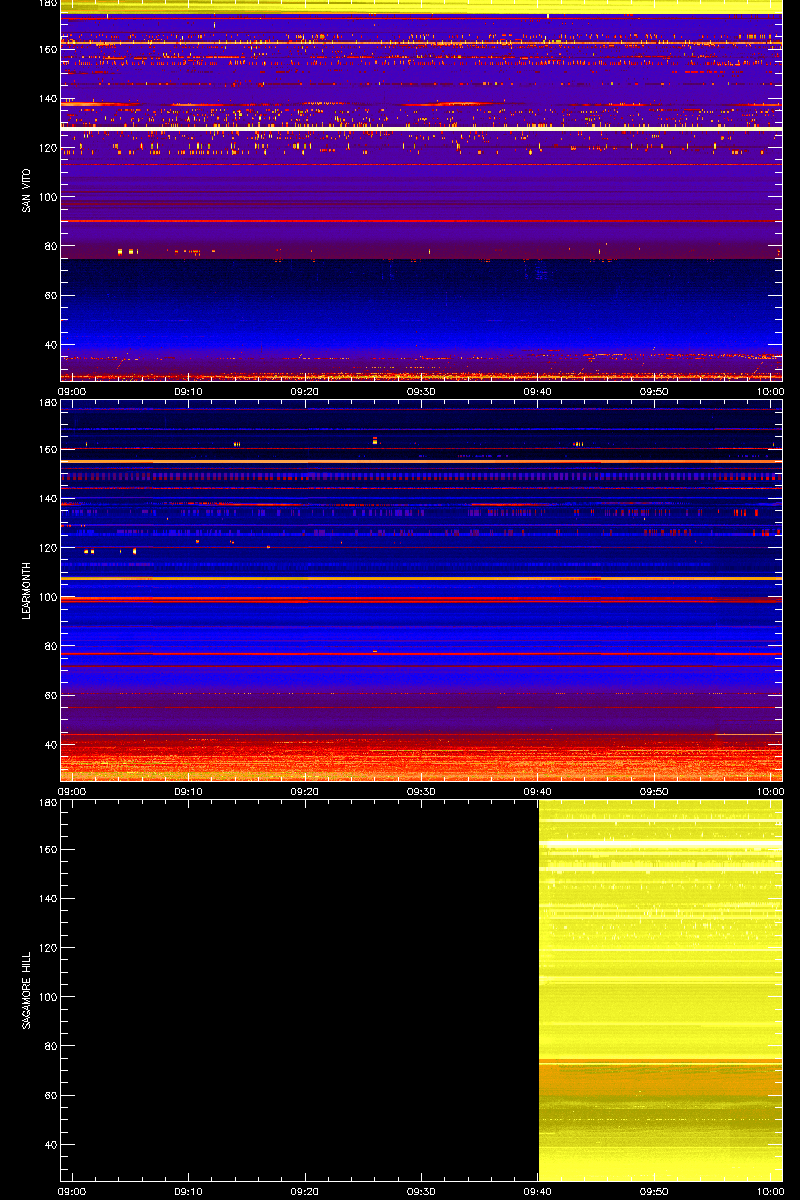Click the 100 frequency label on San Vito axis
The image size is (800, 1200).
pyautogui.click(x=46, y=196)
